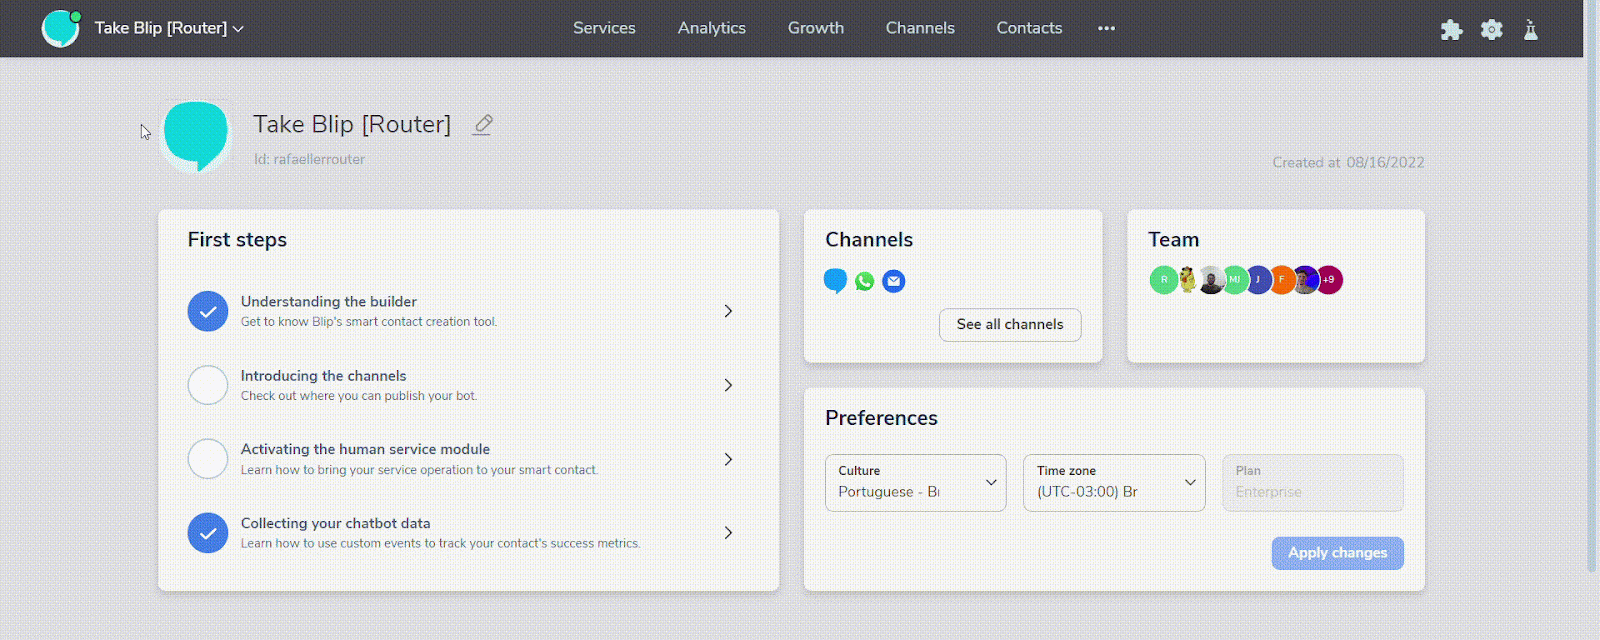Click the 'Take Blip [Router]' page heading
This screenshot has width=1600, height=640.
[x=352, y=124]
